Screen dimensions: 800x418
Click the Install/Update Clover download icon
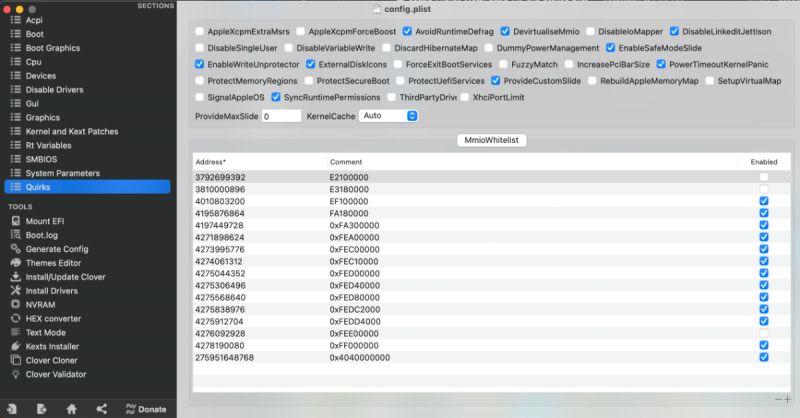(x=16, y=277)
